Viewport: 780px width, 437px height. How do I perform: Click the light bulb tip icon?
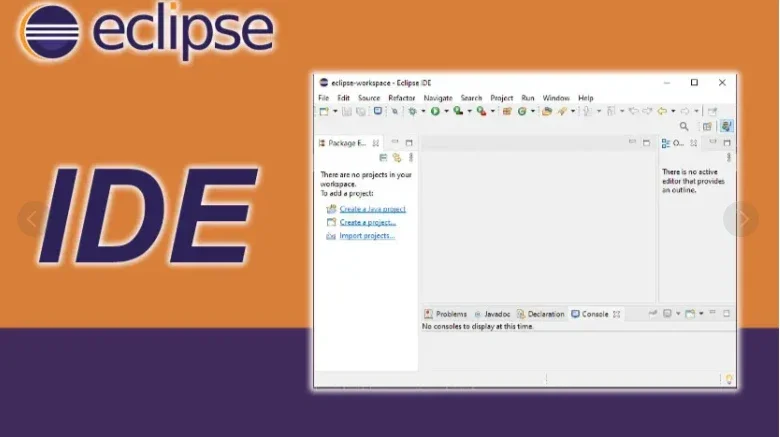tap(729, 379)
